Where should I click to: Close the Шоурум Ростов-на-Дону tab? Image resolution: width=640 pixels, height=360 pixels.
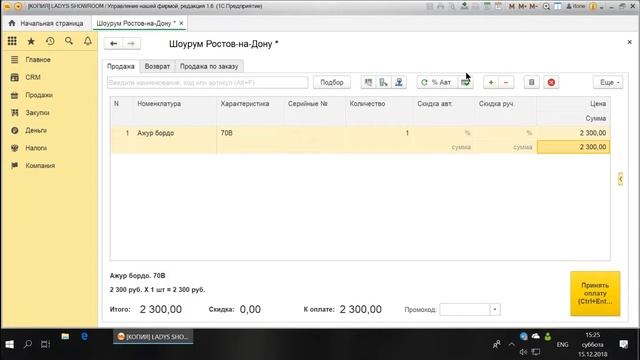(x=181, y=23)
